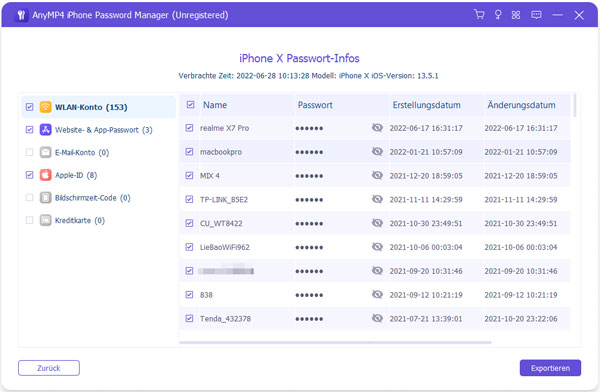Click the Name column header
The width and height of the screenshot is (600, 392).
coord(215,105)
